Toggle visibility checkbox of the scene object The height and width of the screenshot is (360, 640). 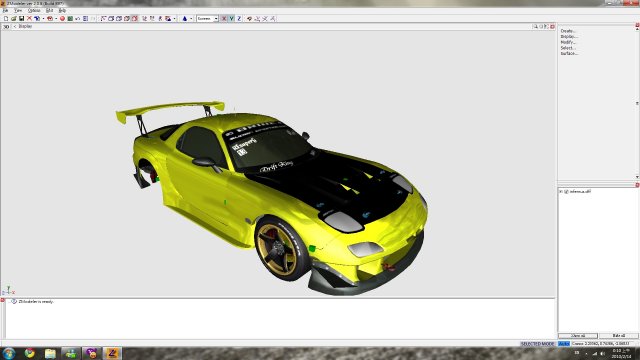[566, 191]
